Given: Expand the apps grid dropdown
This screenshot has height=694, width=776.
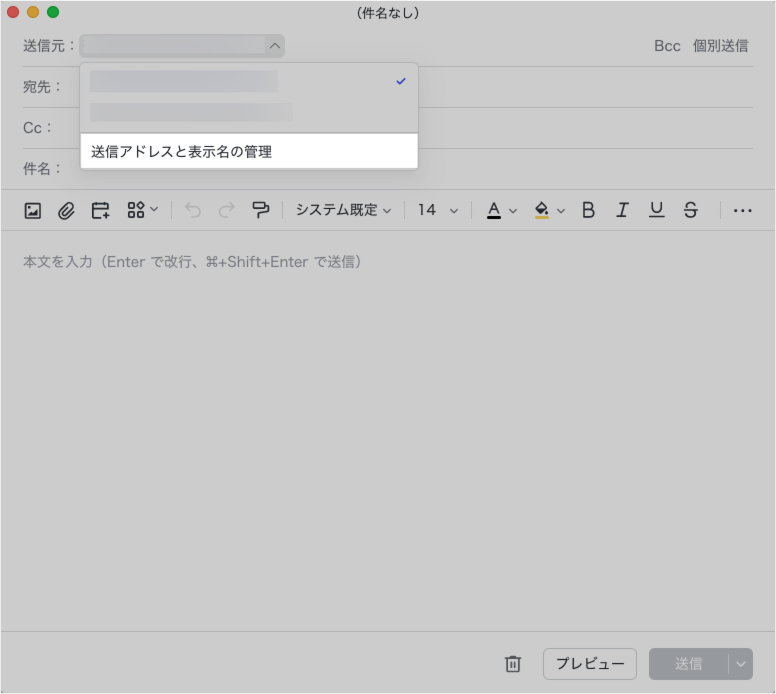Looking at the screenshot, I should [x=142, y=210].
